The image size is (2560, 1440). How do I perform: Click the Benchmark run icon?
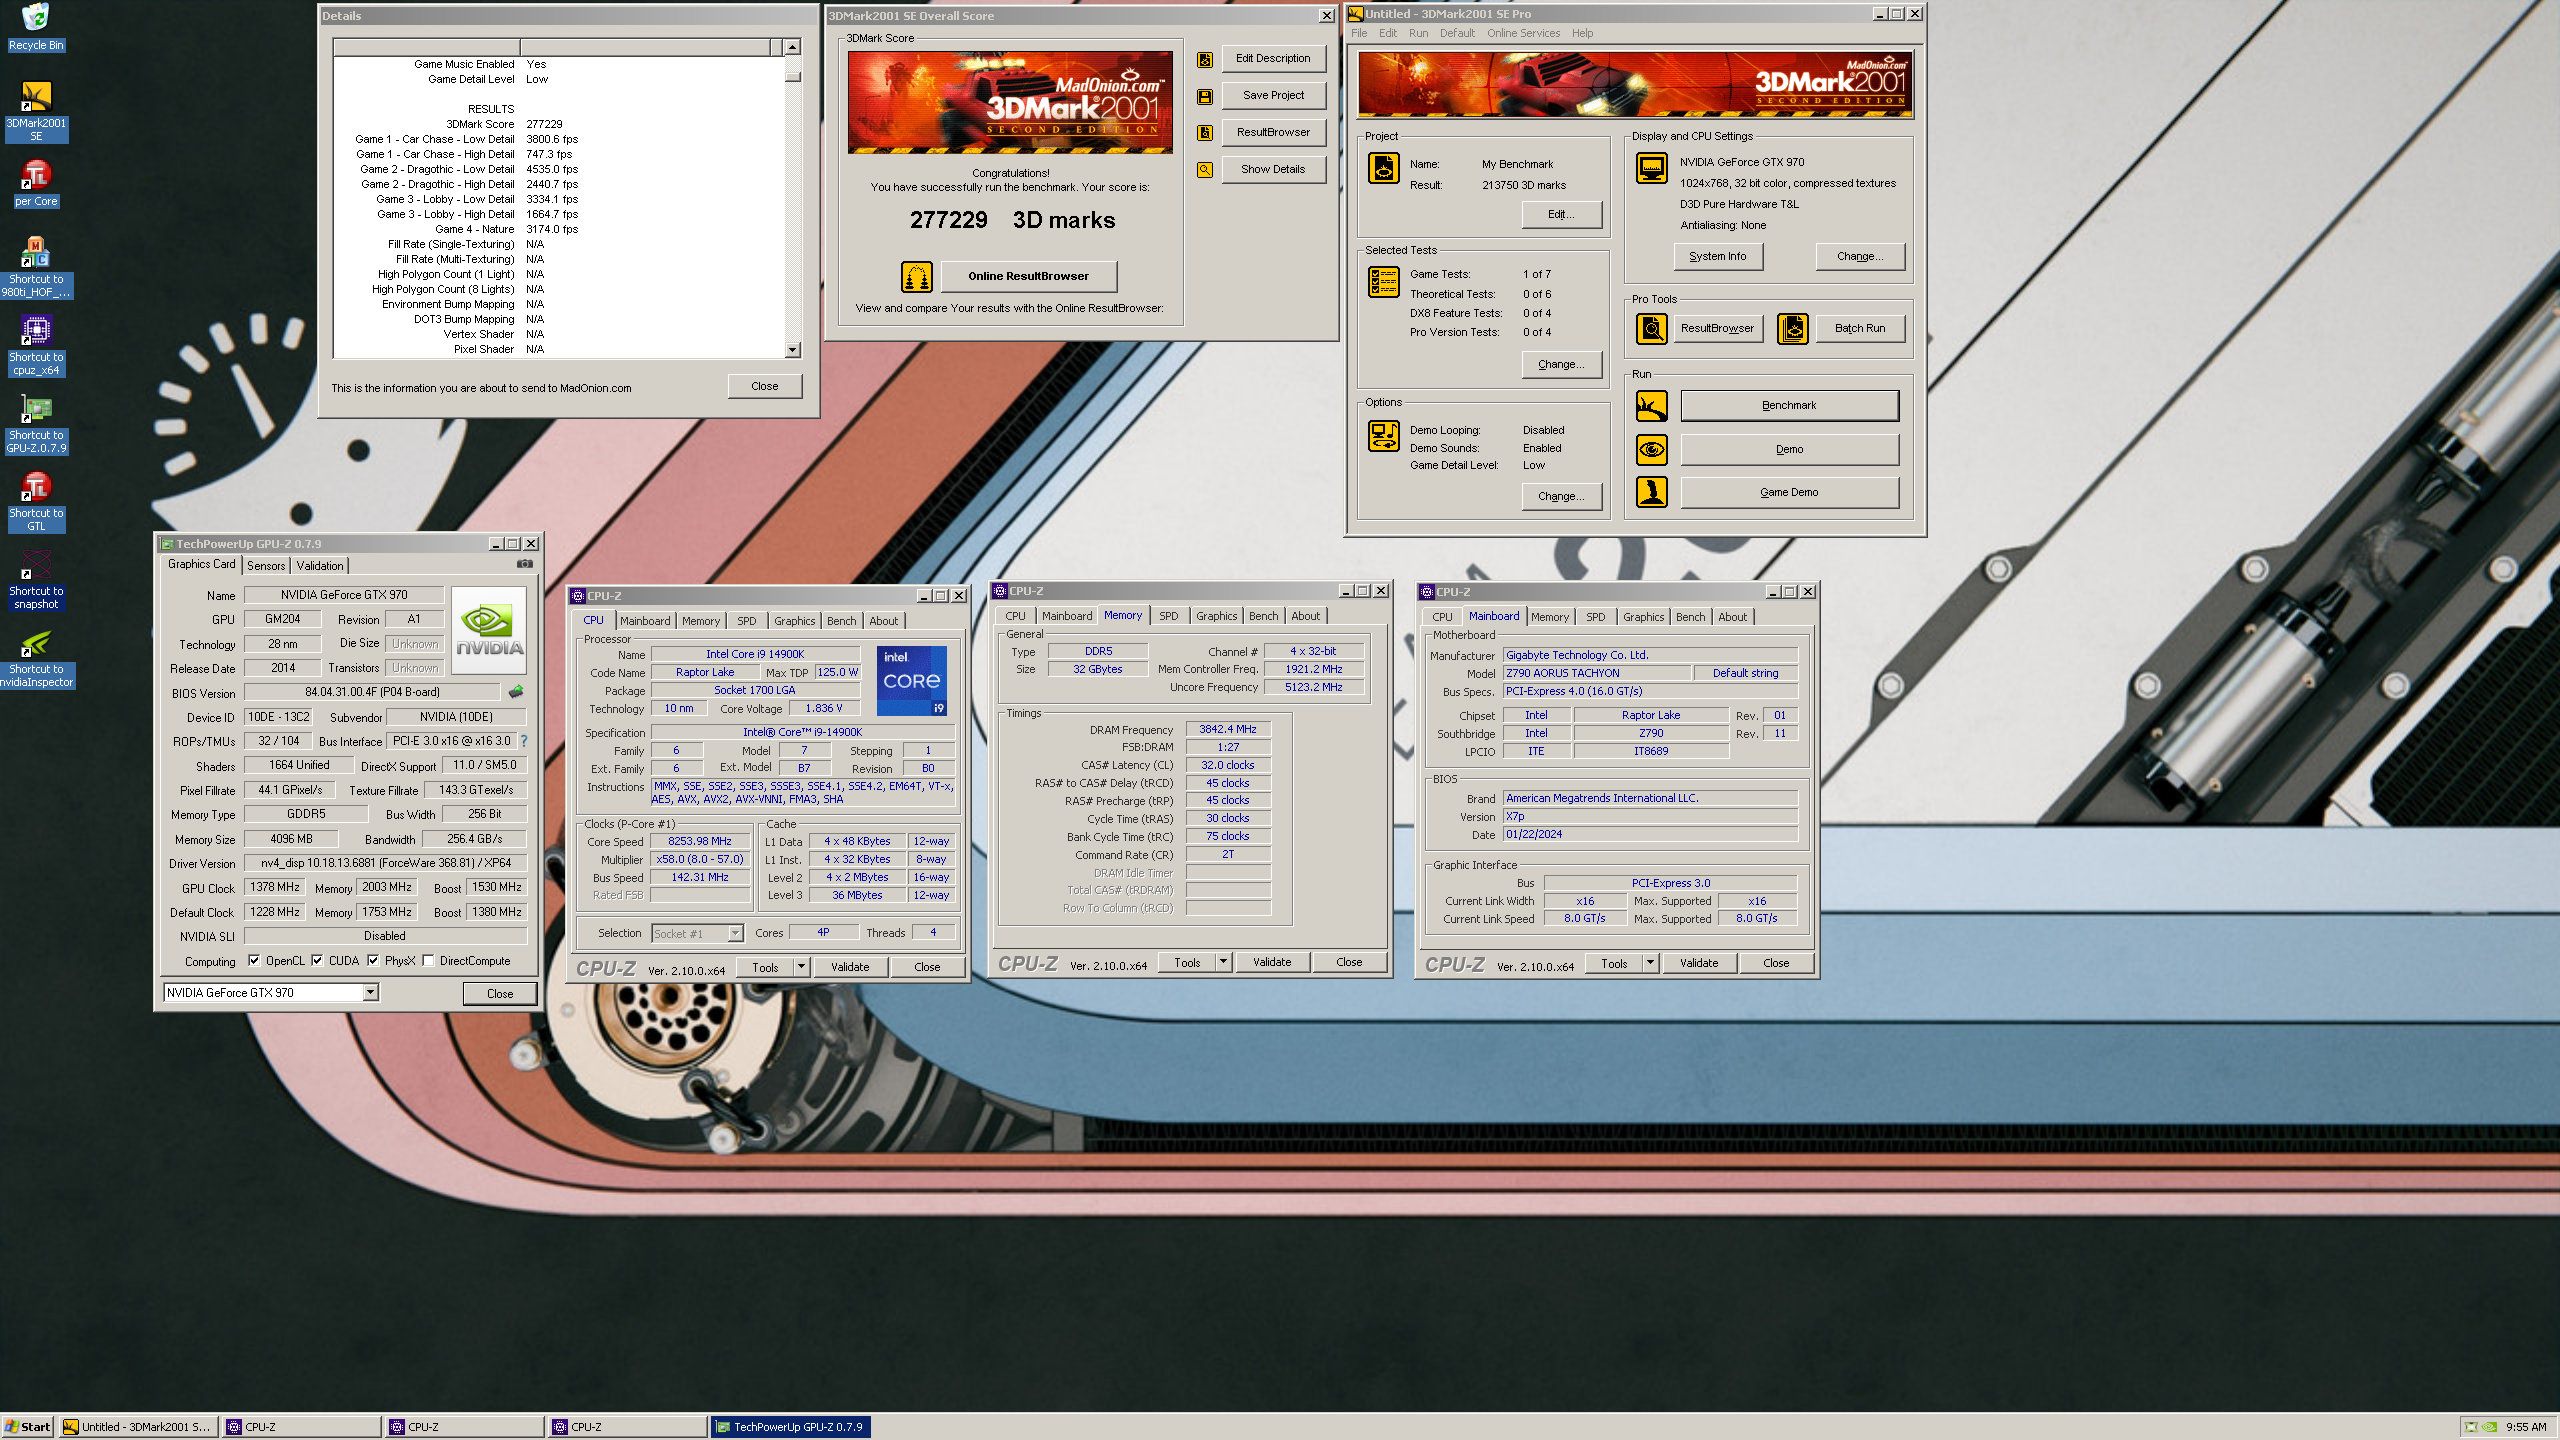pos(1652,406)
